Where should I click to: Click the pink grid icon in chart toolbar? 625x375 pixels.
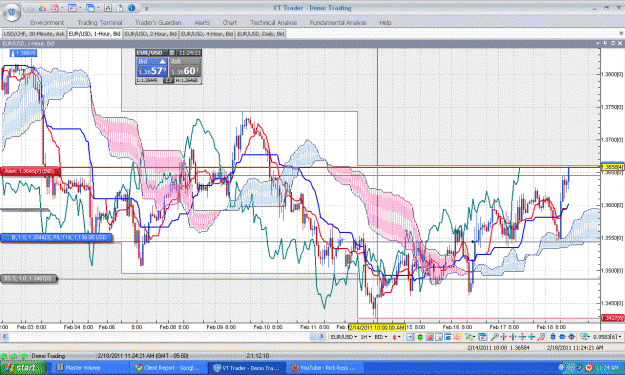pos(429,337)
